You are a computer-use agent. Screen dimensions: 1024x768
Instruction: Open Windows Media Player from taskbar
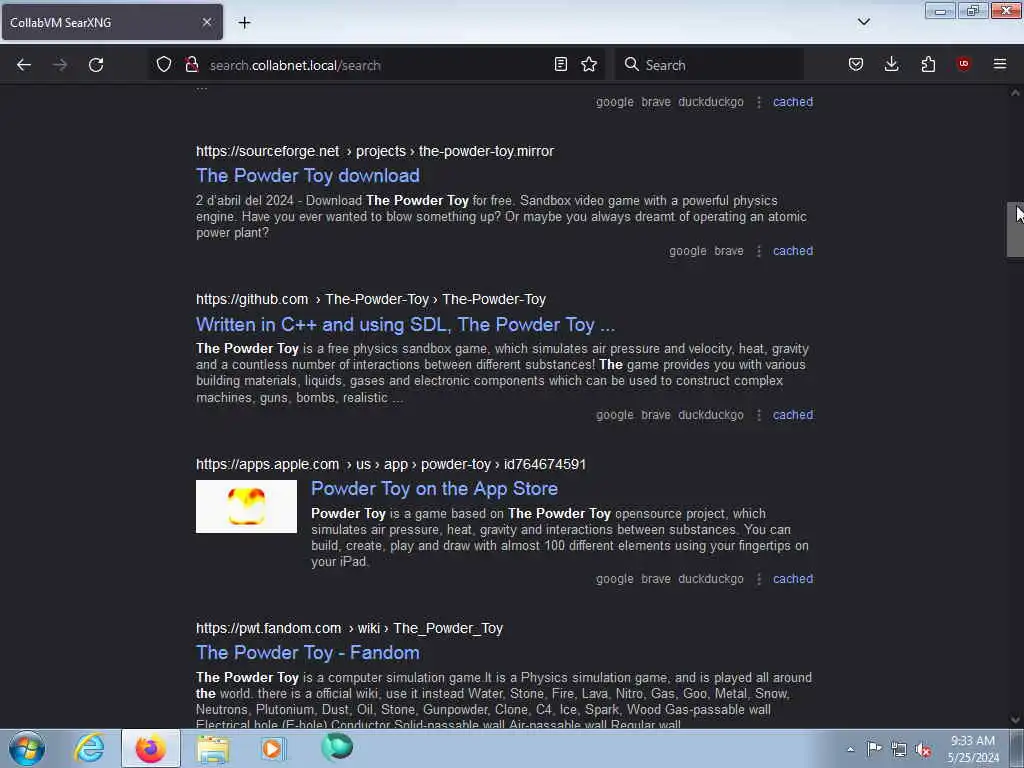(x=272, y=748)
